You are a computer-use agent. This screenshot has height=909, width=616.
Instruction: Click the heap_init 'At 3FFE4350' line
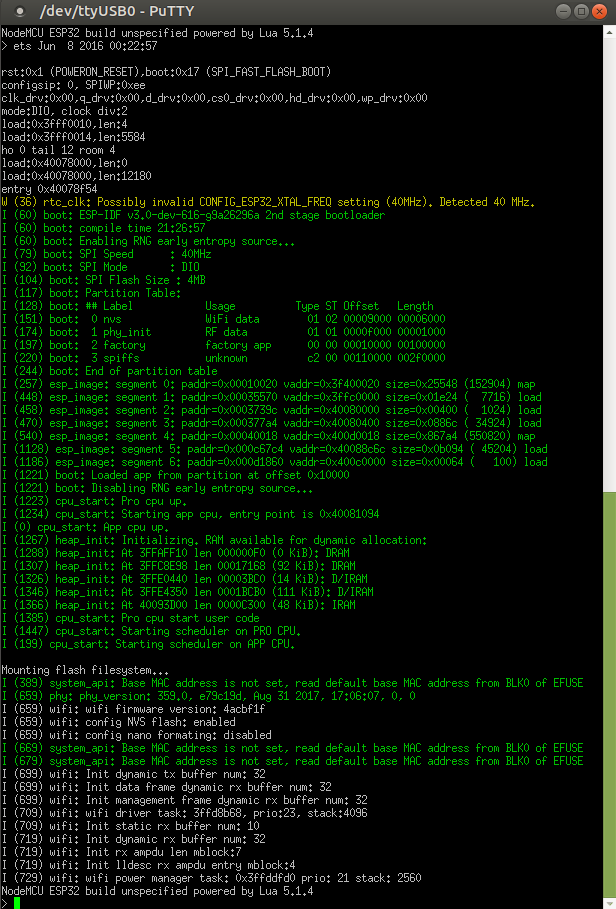(187, 592)
